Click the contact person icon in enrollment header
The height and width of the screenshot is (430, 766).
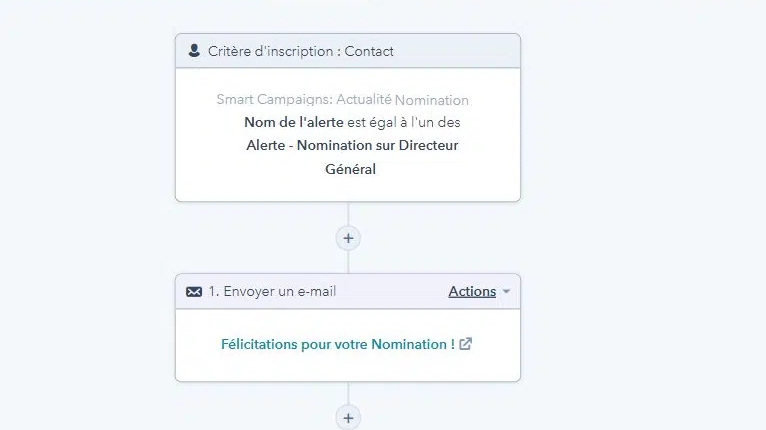(194, 51)
